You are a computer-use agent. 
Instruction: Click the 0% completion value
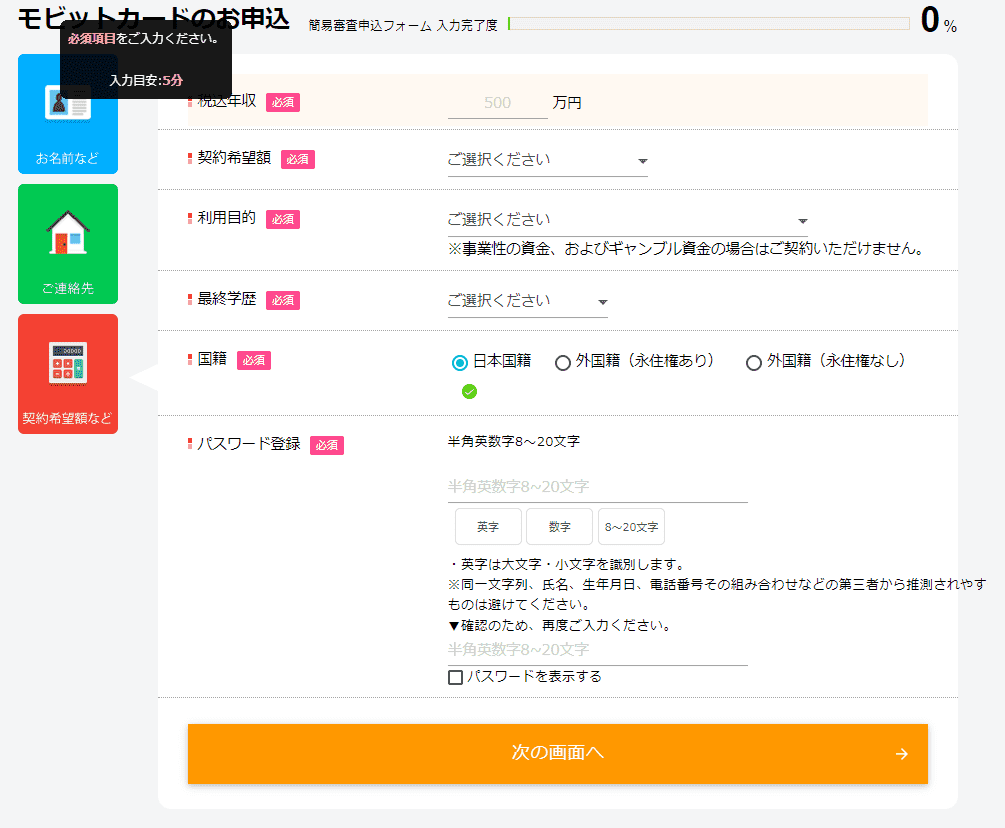pos(938,21)
